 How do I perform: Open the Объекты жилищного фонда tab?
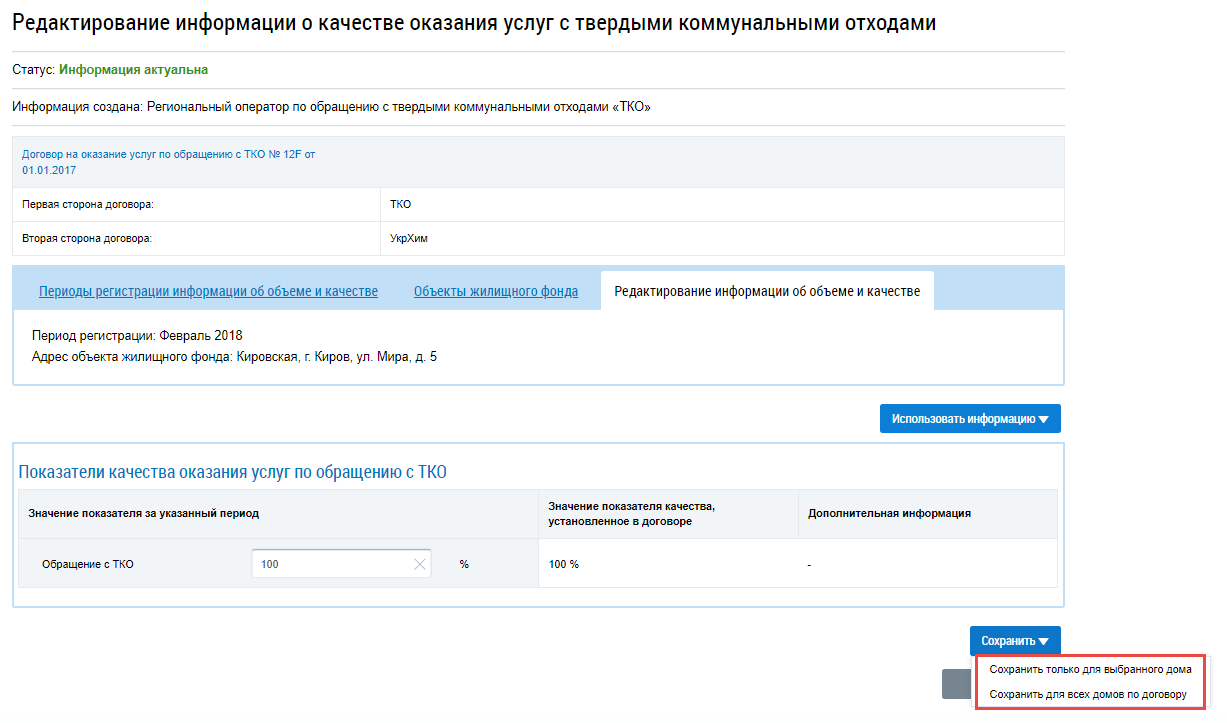pyautogui.click(x=496, y=292)
